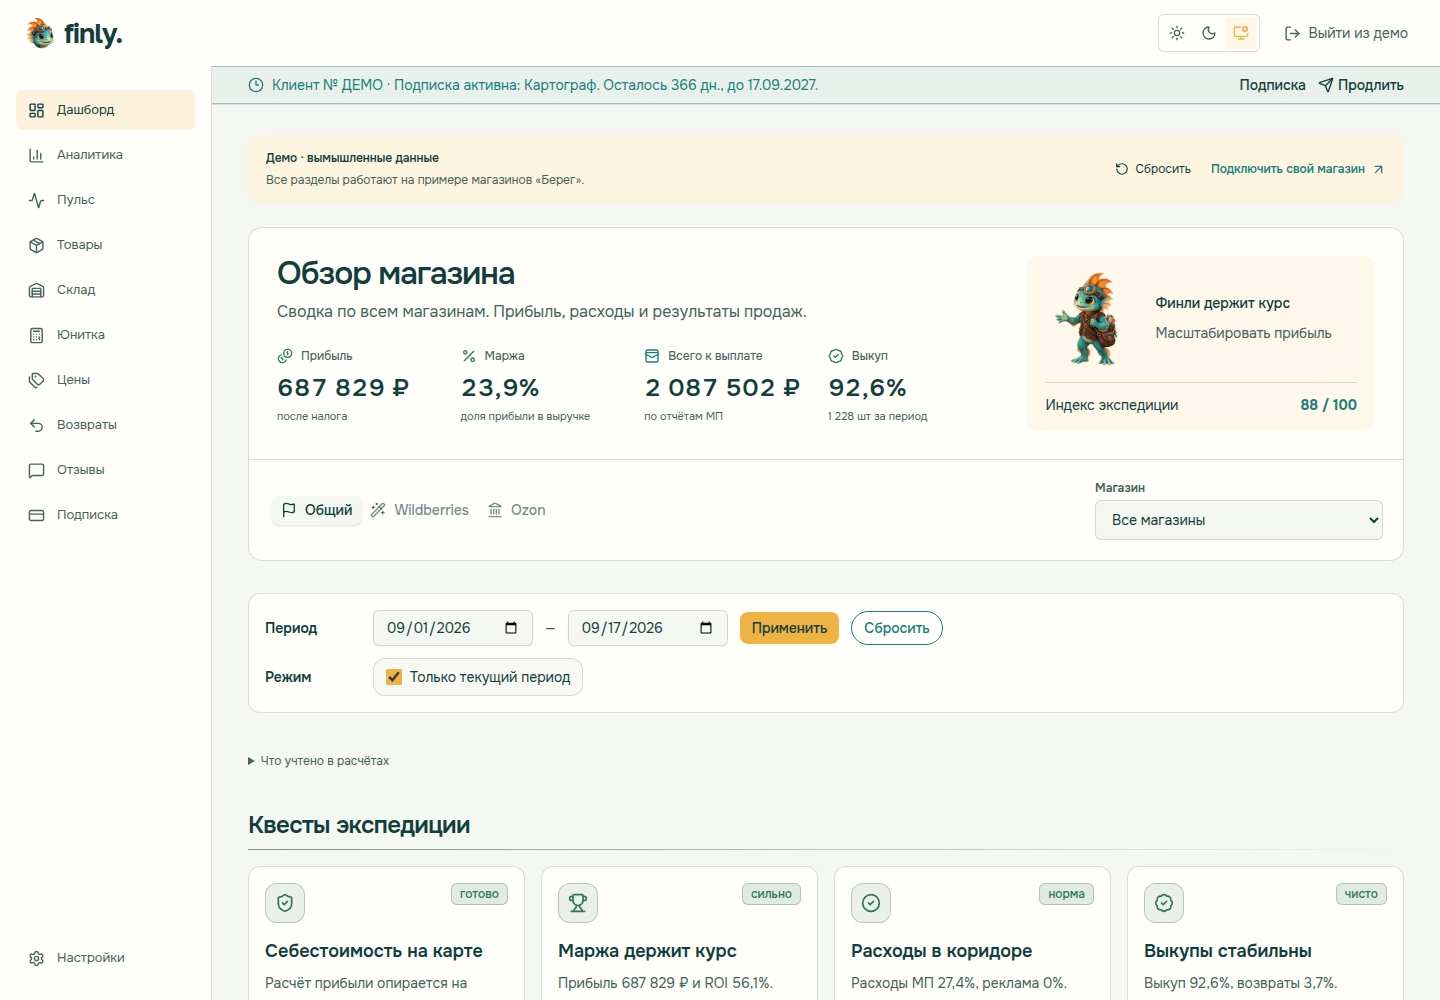Open Аналитика section

point(105,155)
